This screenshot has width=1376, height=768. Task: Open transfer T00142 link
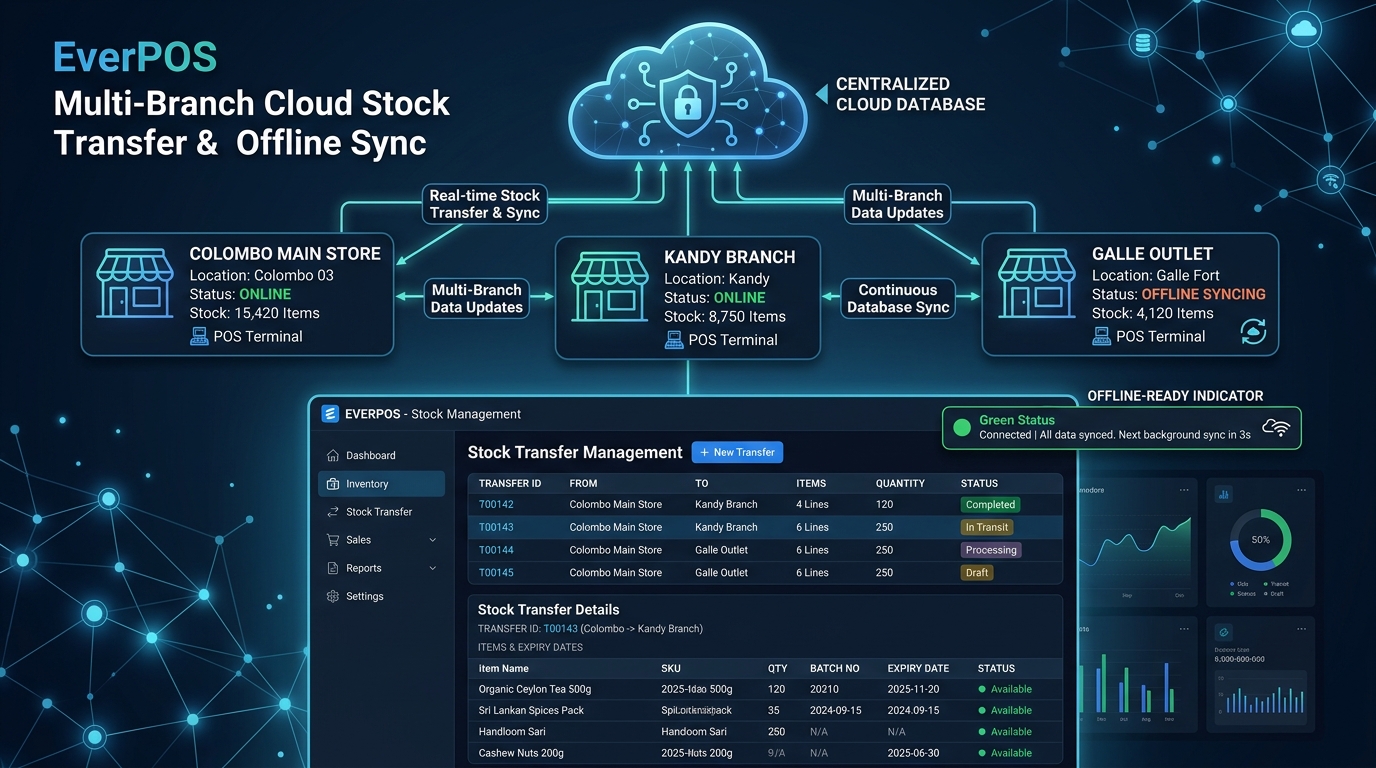(496, 505)
